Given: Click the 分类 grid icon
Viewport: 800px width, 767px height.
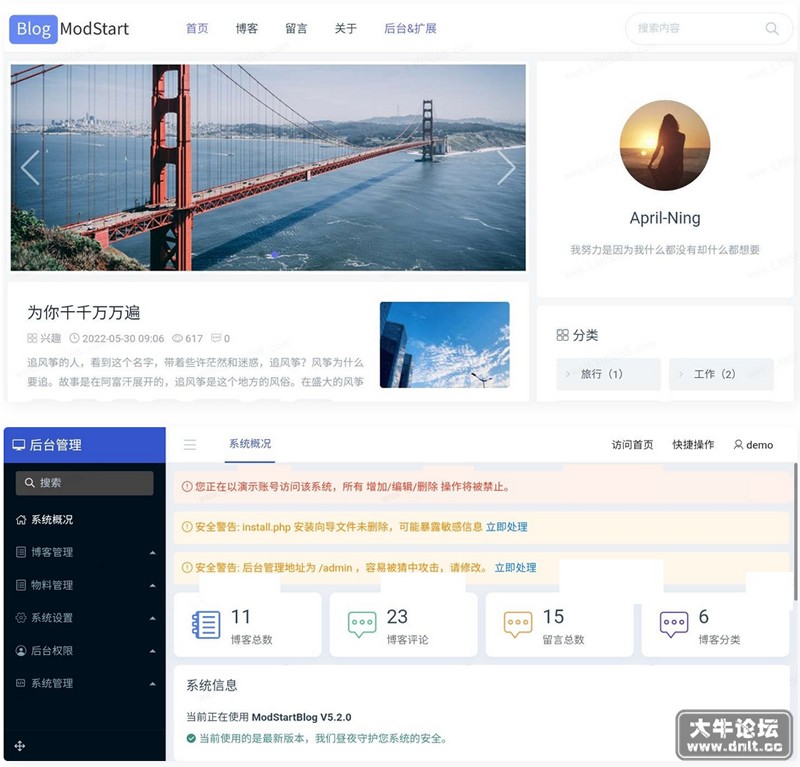Looking at the screenshot, I should [x=562, y=335].
